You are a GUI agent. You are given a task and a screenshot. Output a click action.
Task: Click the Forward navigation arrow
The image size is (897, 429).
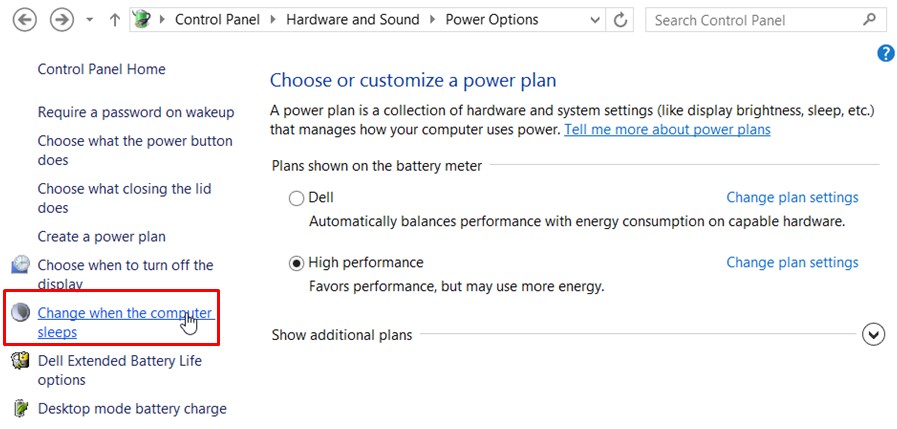(x=61, y=19)
